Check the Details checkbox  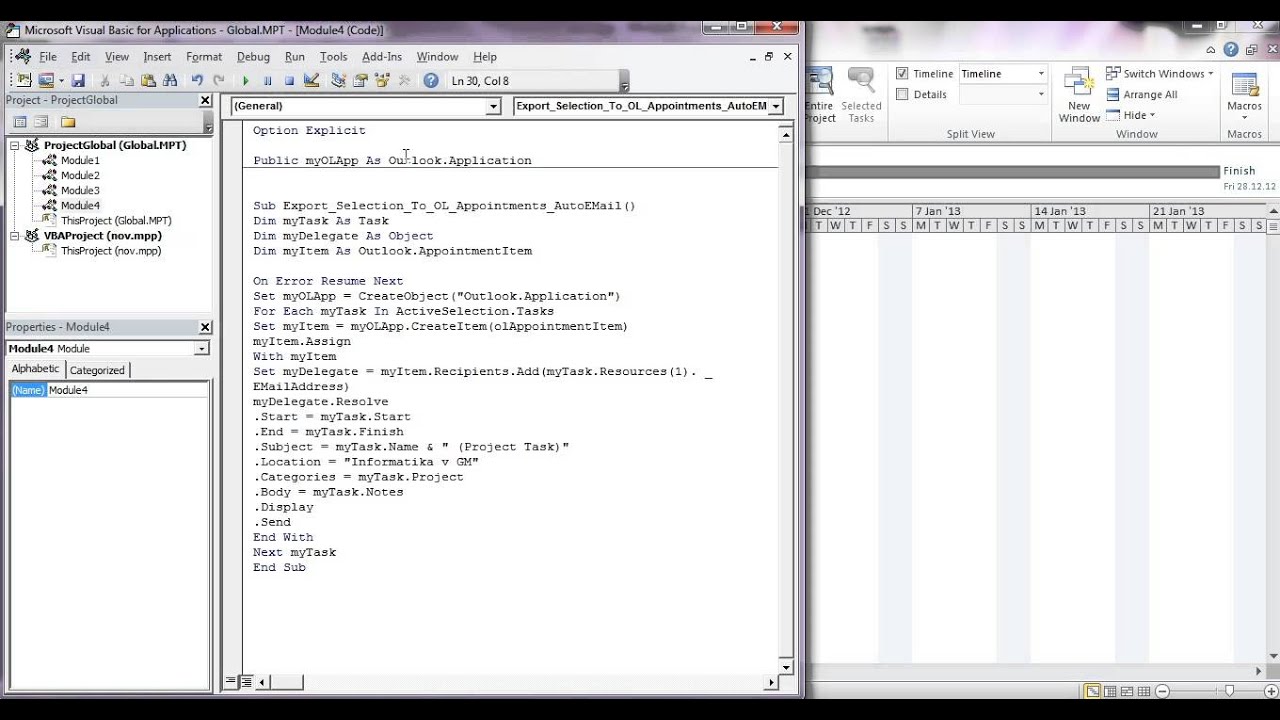click(x=902, y=94)
